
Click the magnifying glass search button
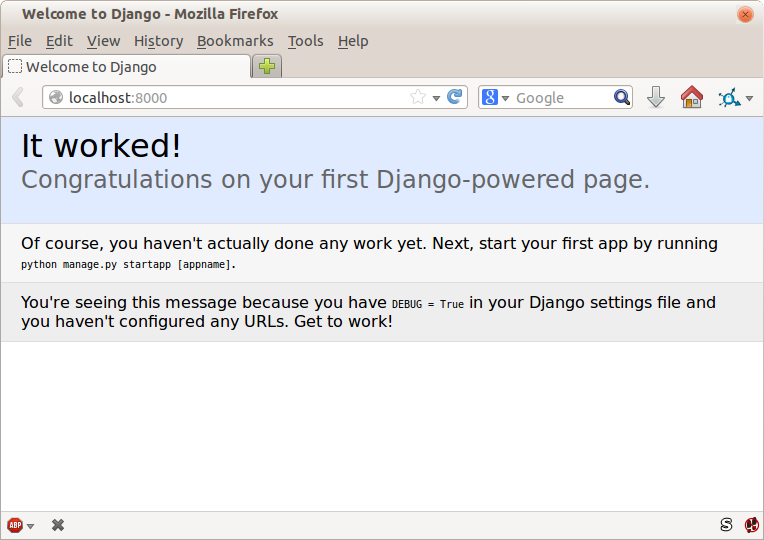[621, 97]
